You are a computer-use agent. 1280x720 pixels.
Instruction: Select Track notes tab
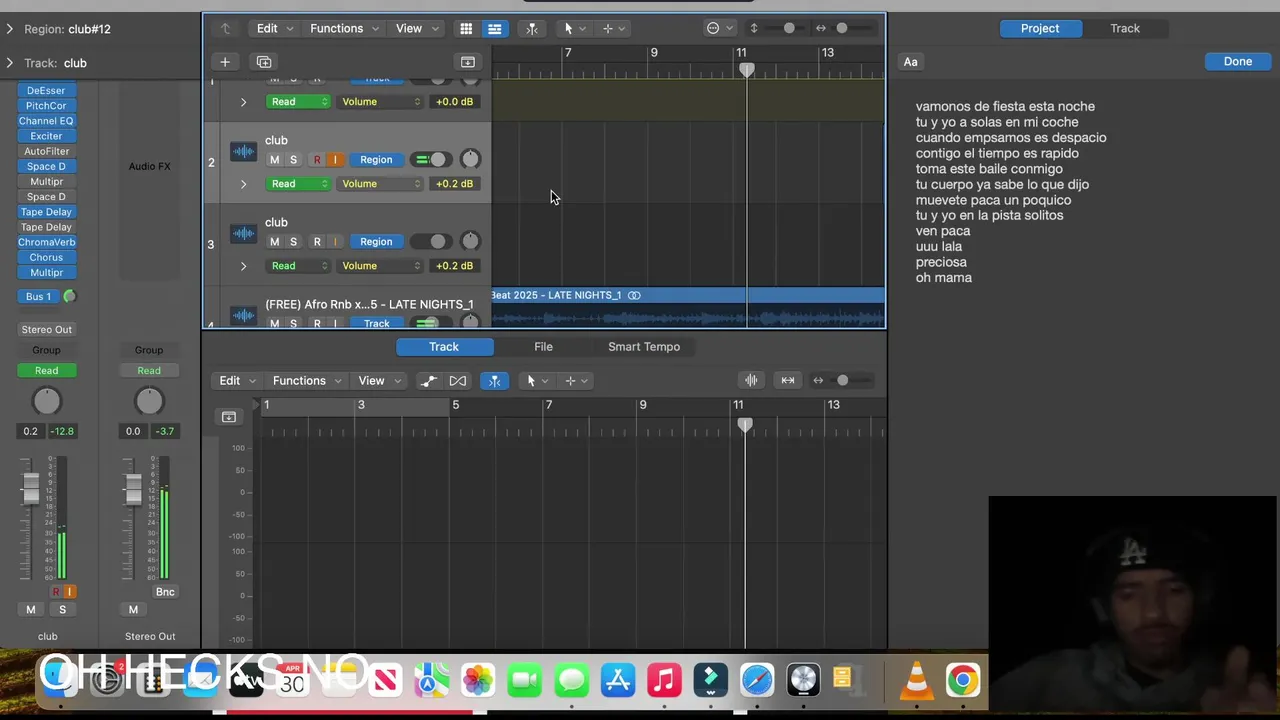click(x=1125, y=29)
